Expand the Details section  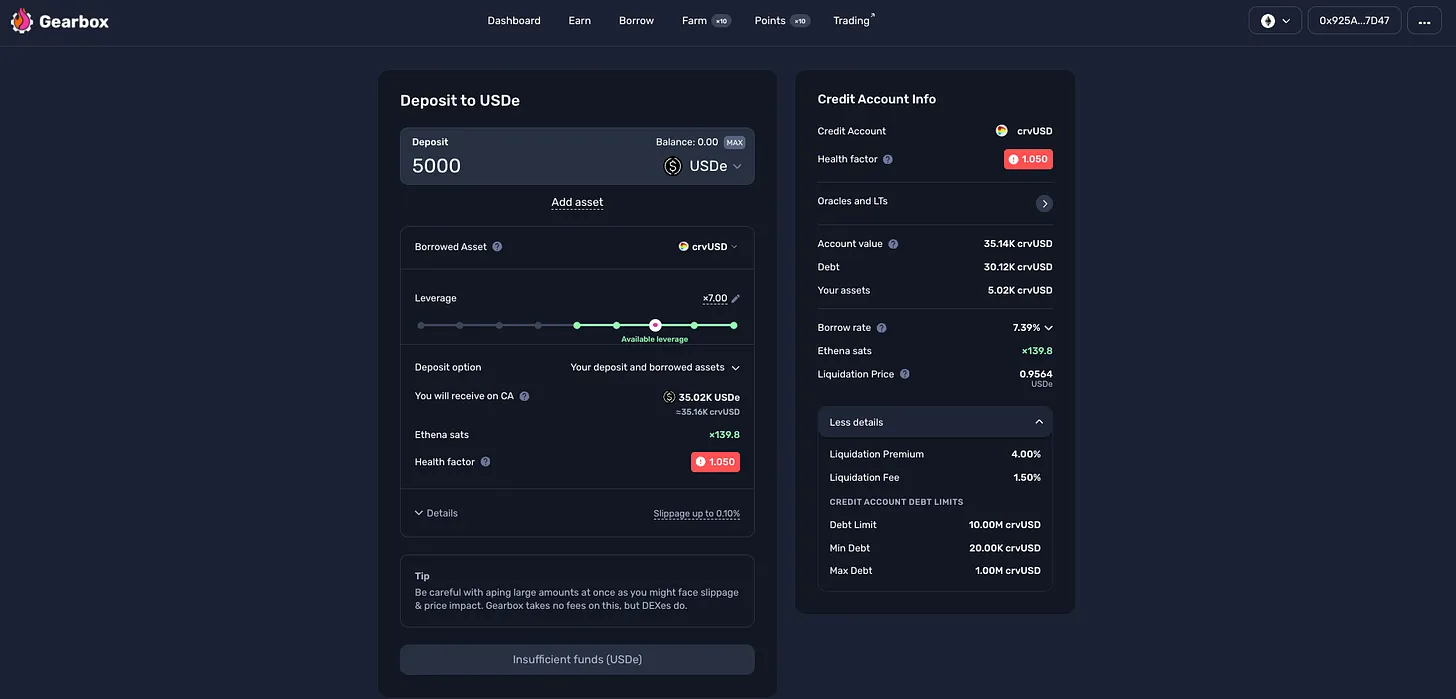[x=436, y=513]
